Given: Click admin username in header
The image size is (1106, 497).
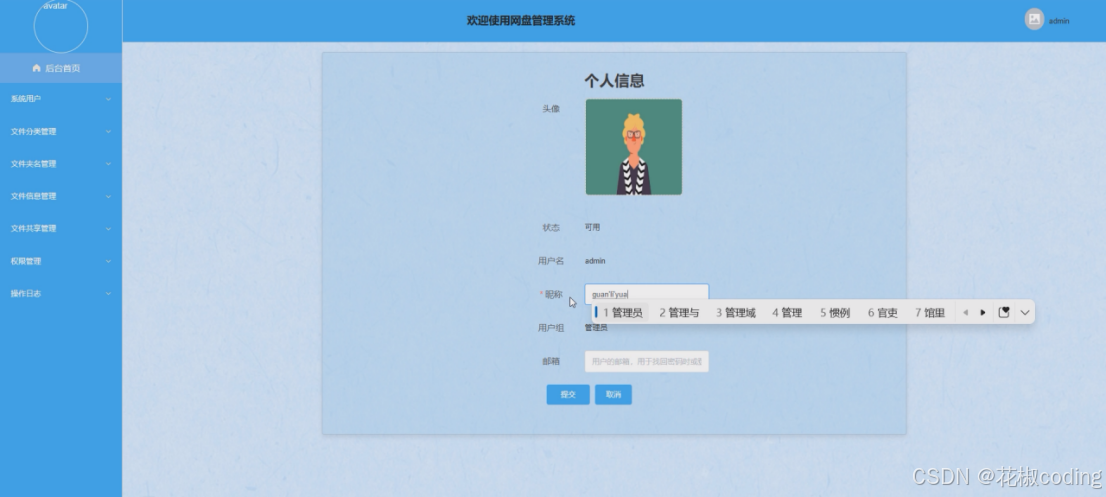Looking at the screenshot, I should point(1059,21).
